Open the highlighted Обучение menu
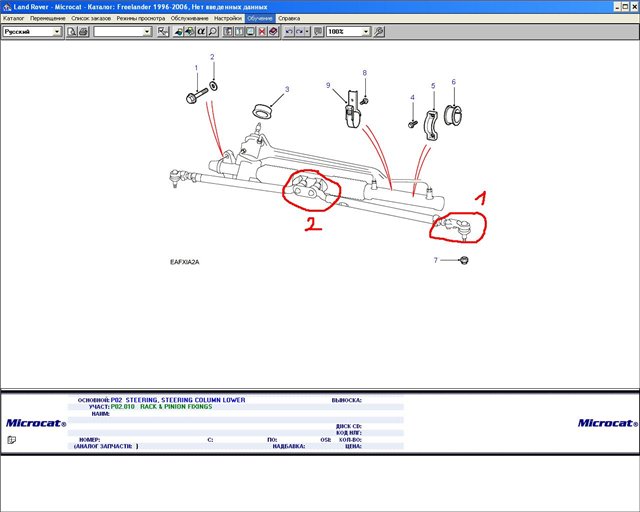Image resolution: width=640 pixels, height=512 pixels. tap(260, 18)
